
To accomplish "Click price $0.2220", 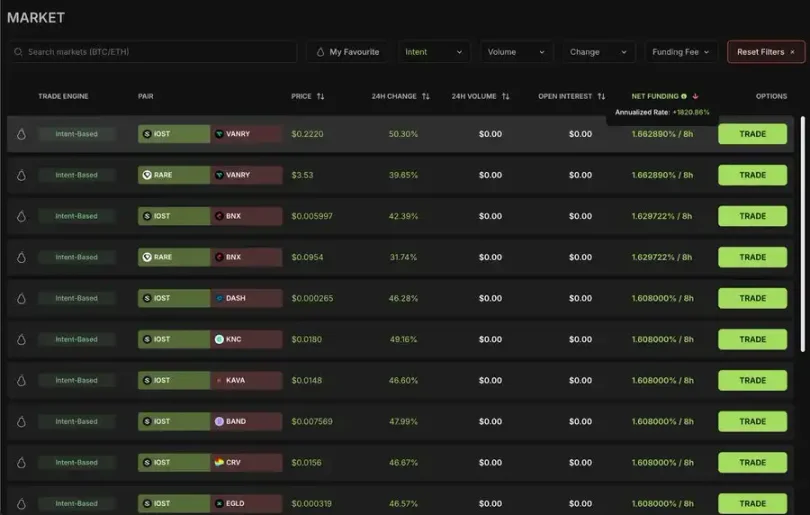I will [x=307, y=134].
